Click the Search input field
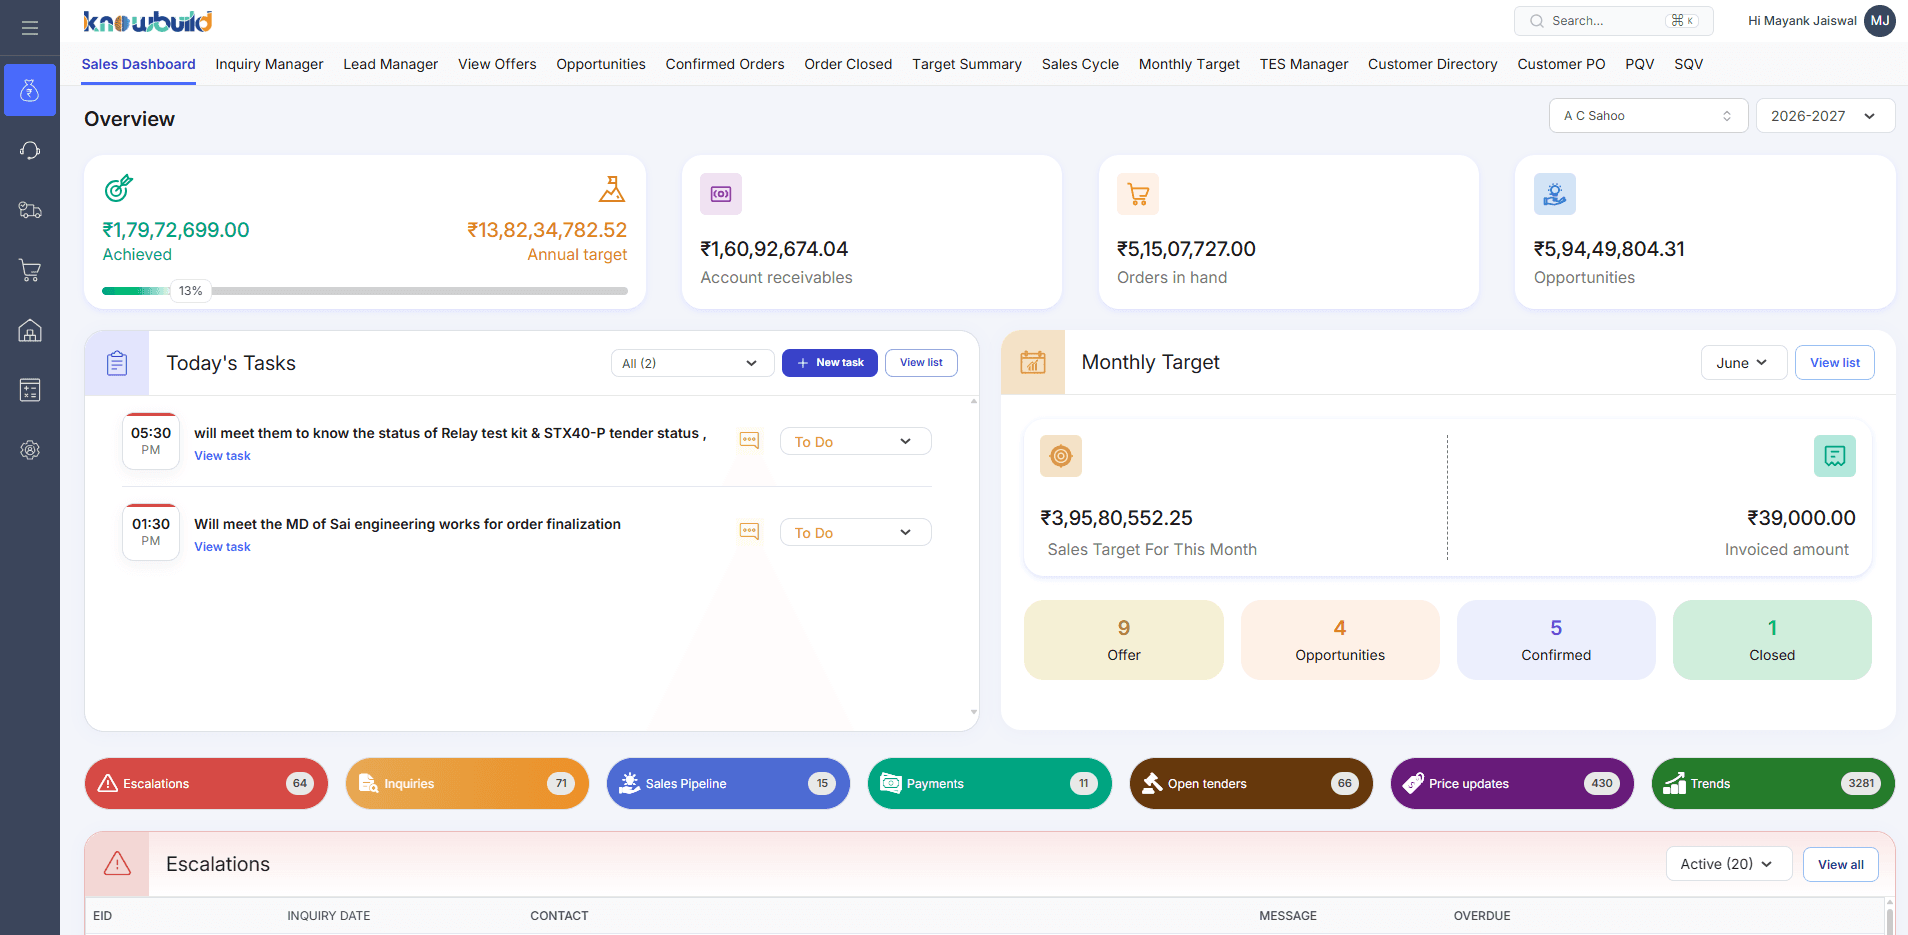 click(1613, 21)
